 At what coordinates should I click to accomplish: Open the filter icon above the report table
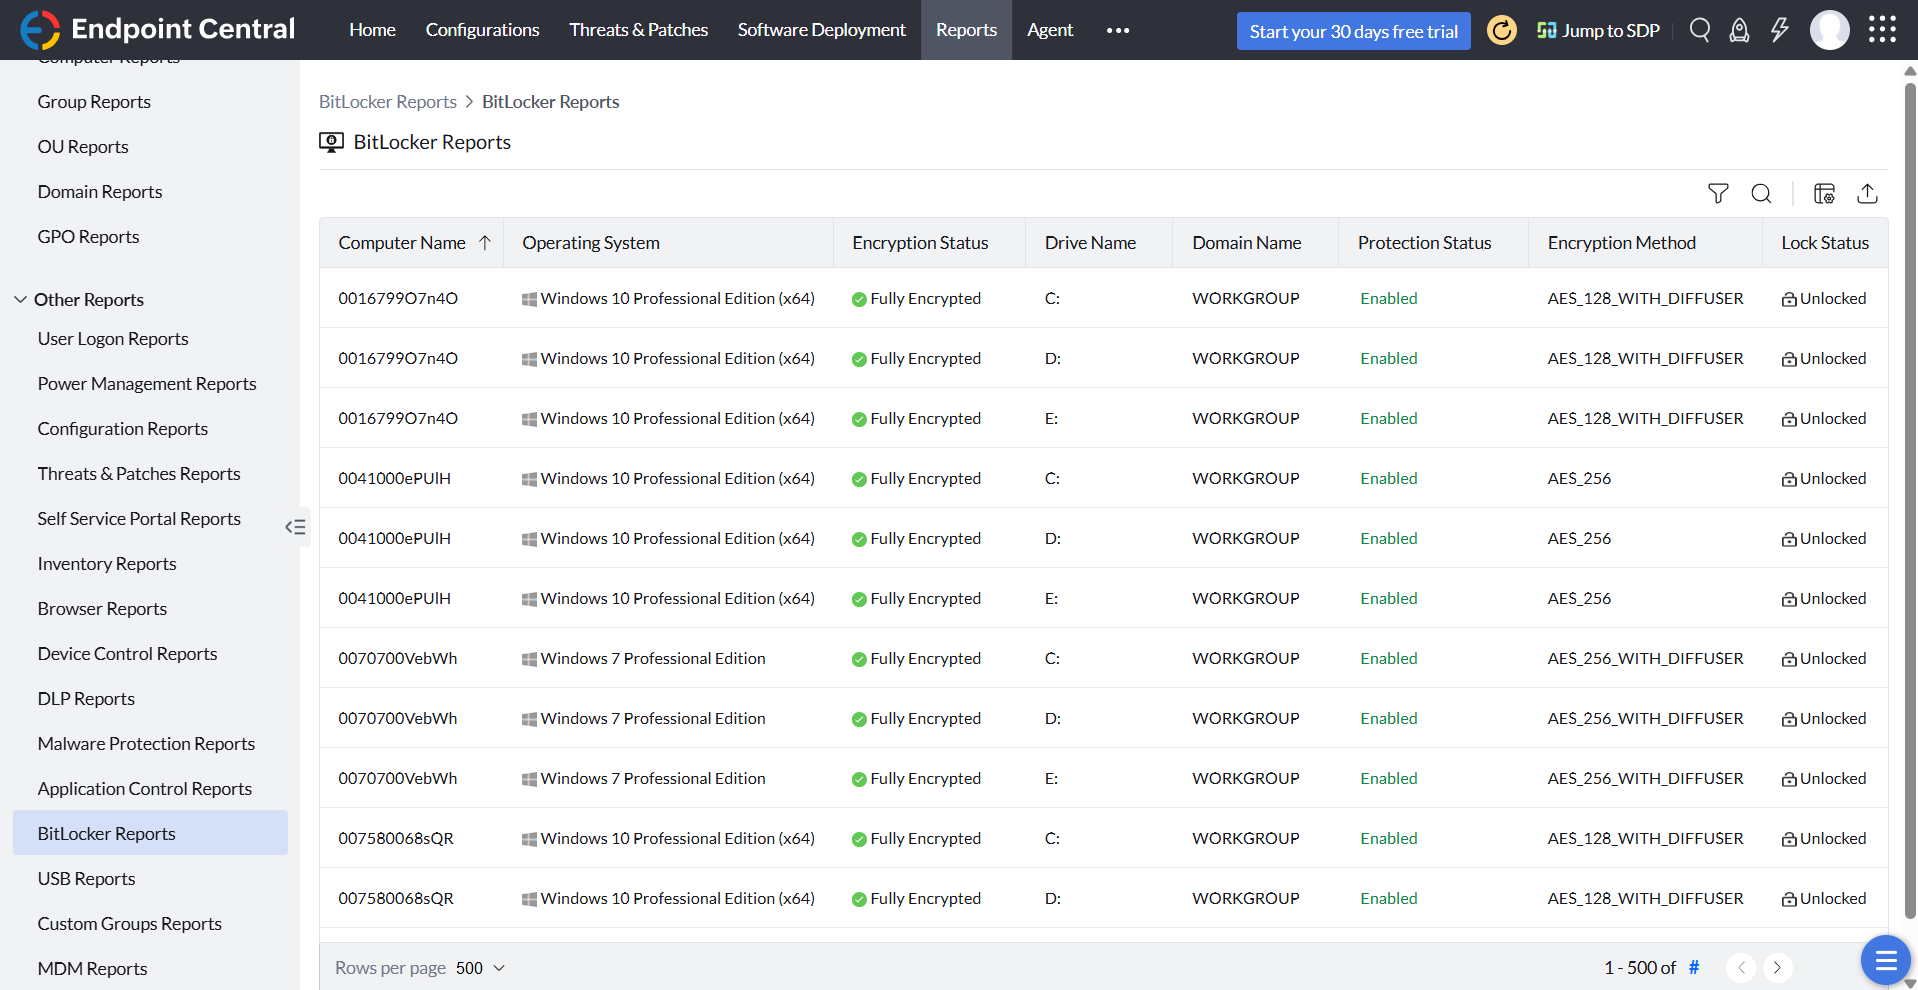(x=1718, y=193)
